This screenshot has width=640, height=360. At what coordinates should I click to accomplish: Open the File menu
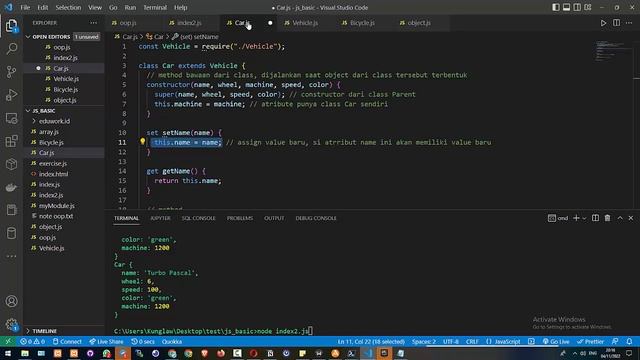(x=25, y=7)
